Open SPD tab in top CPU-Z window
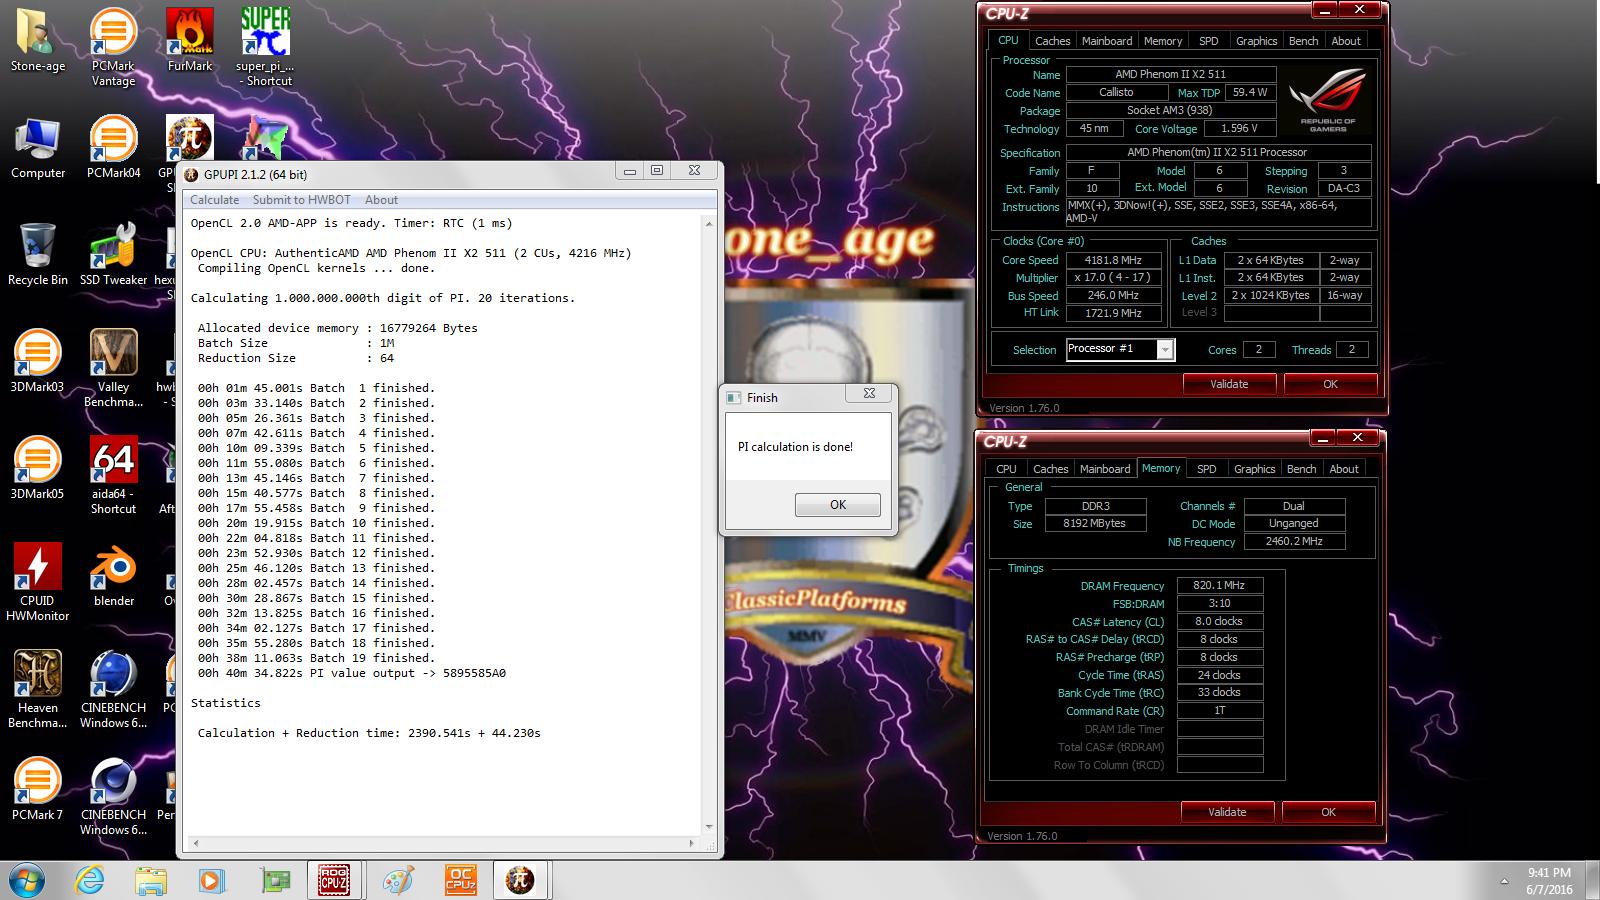The width and height of the screenshot is (1600, 900). coord(1209,41)
